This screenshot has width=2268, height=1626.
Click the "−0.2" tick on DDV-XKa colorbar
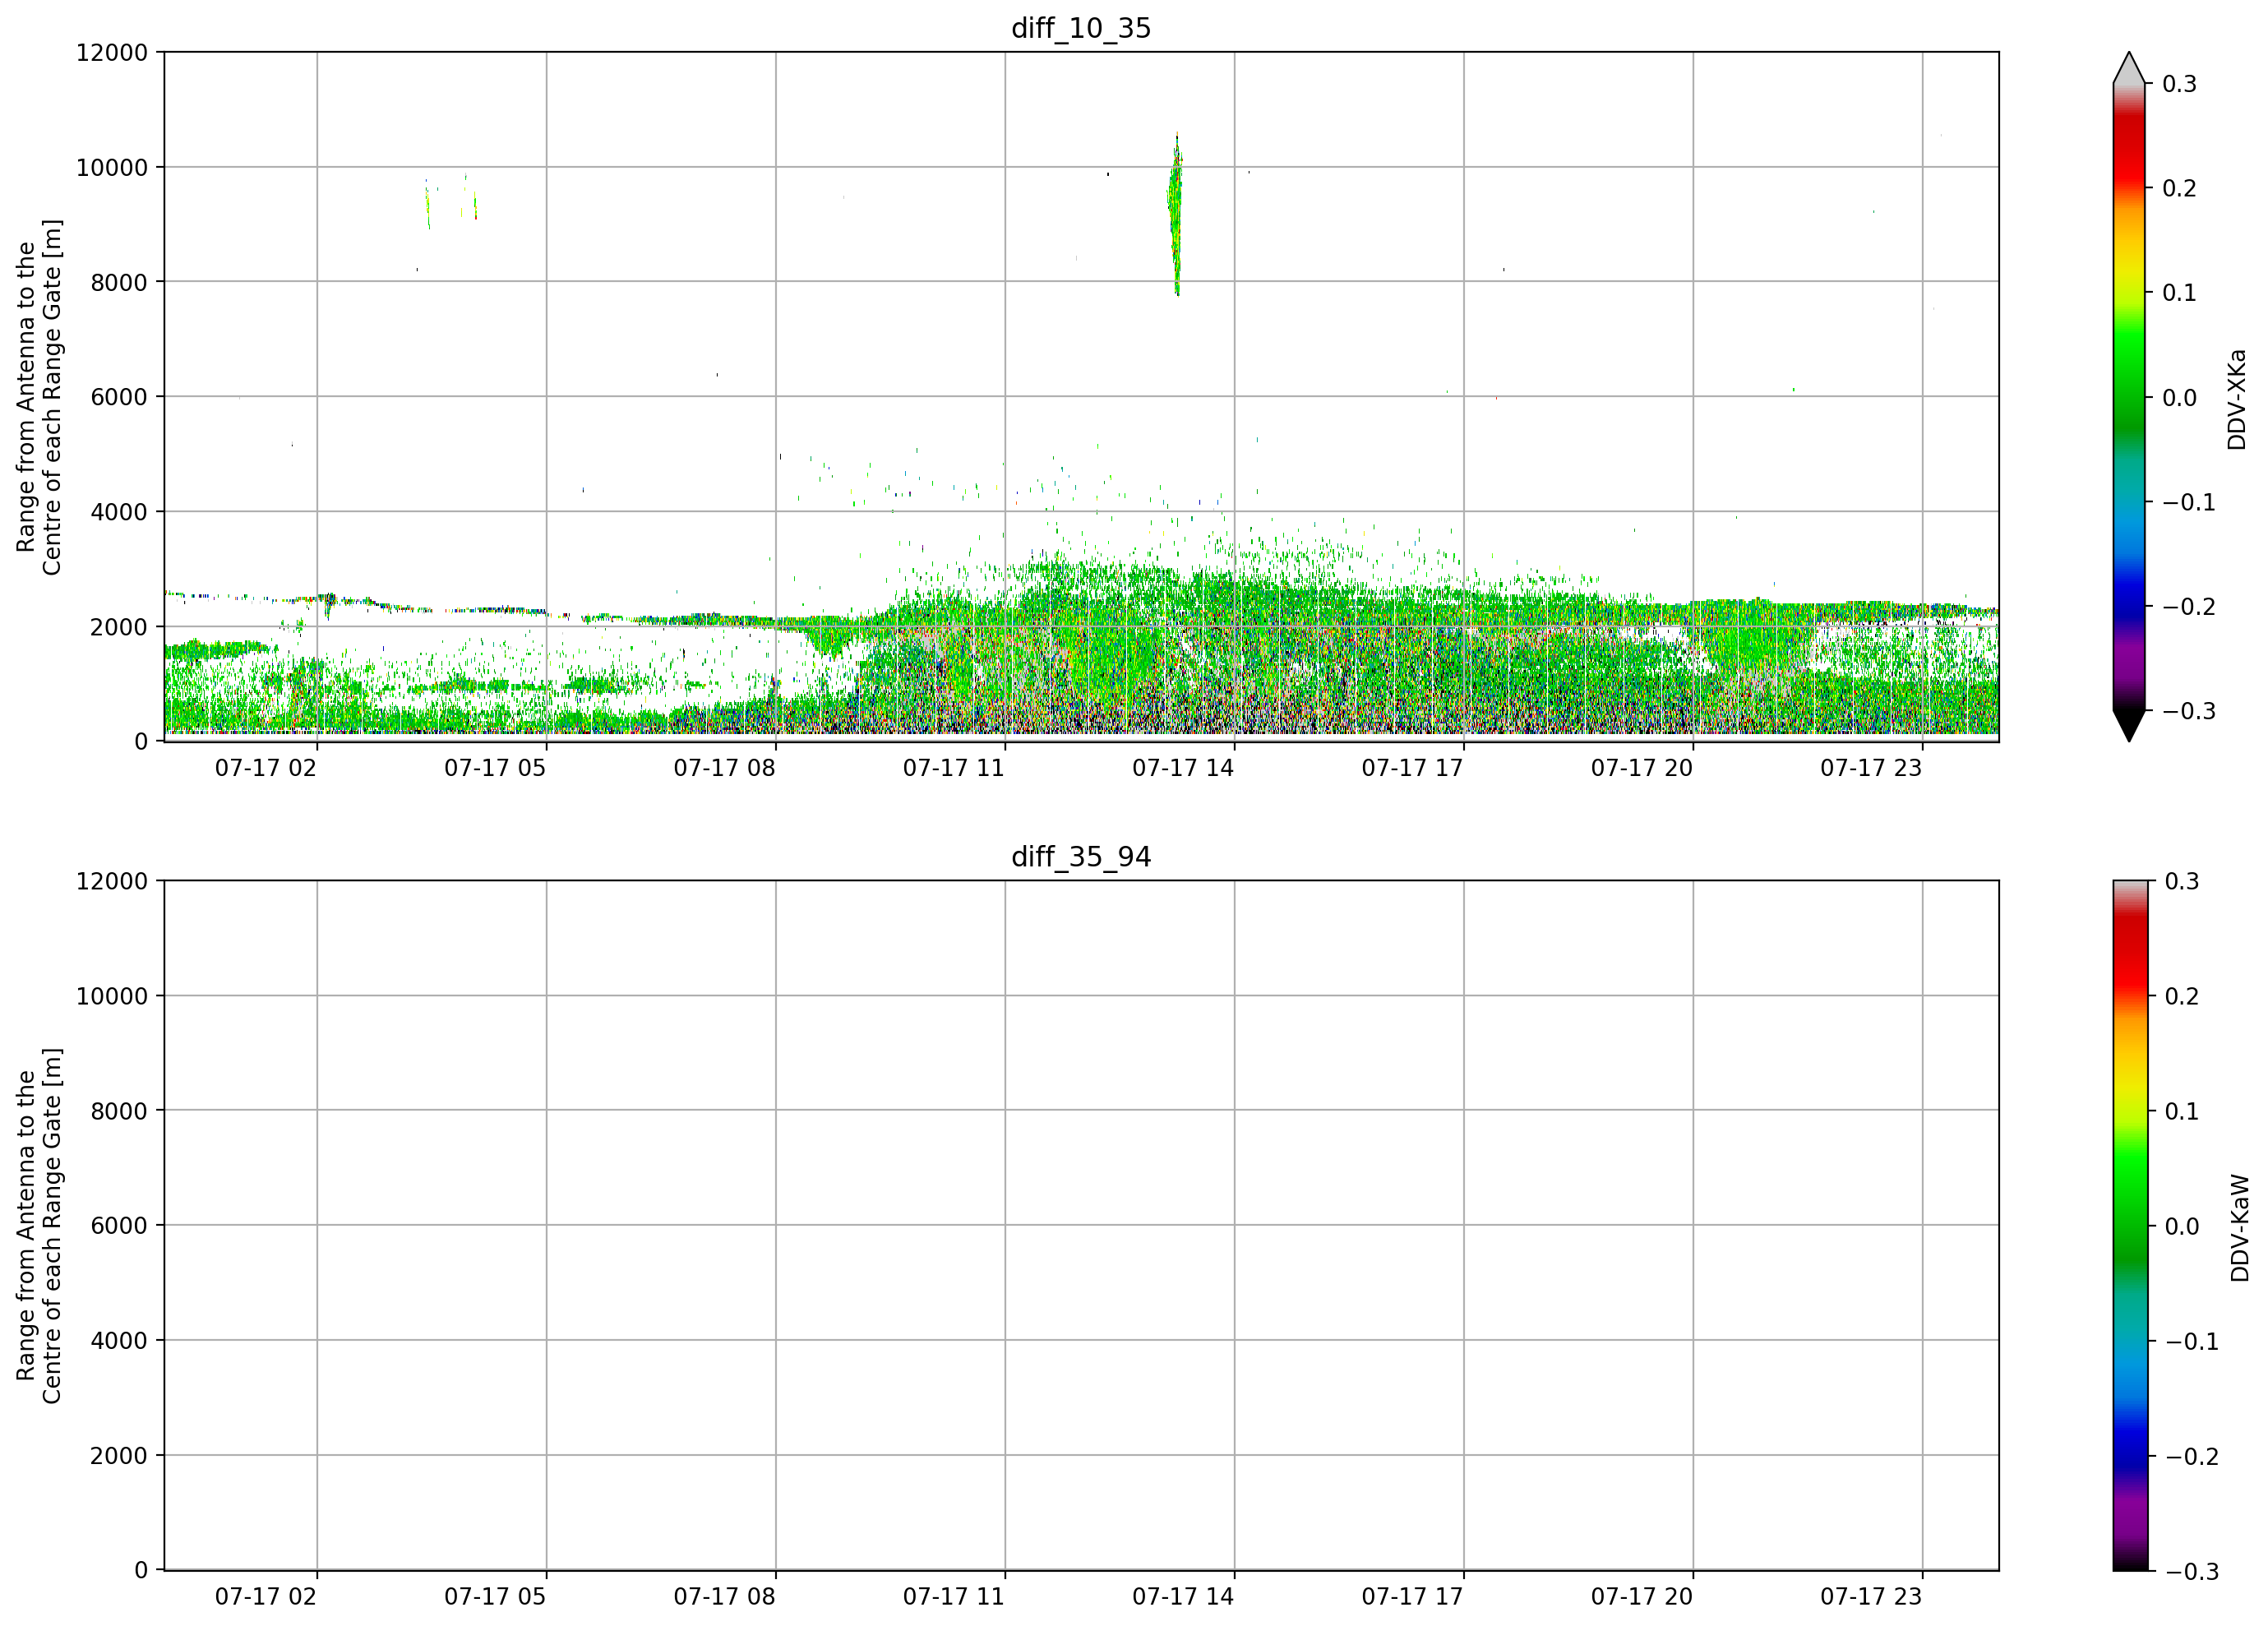click(x=2189, y=607)
